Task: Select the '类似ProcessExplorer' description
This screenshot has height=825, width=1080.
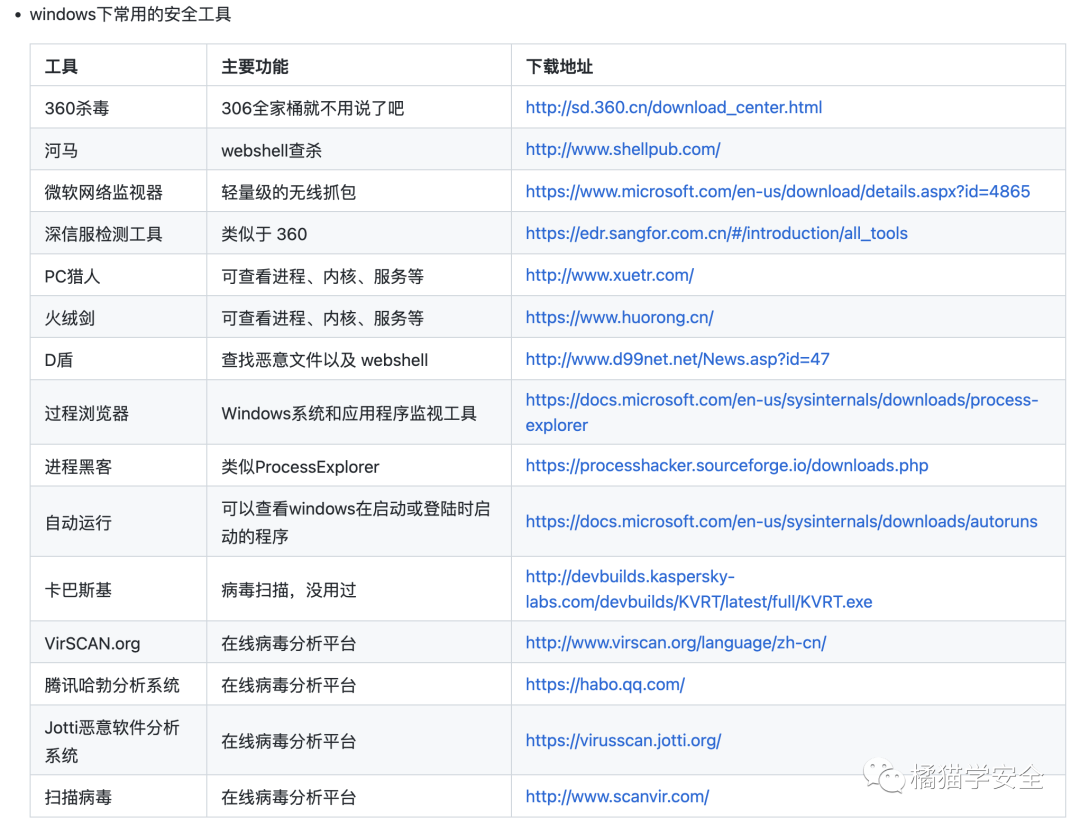Action: click(x=300, y=467)
